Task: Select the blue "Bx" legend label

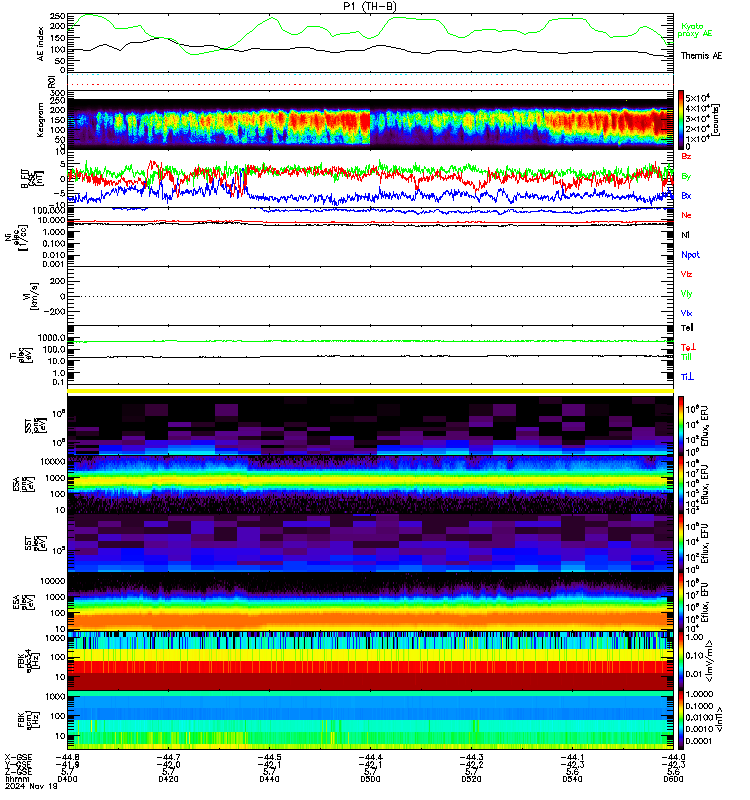Action: 686,195
